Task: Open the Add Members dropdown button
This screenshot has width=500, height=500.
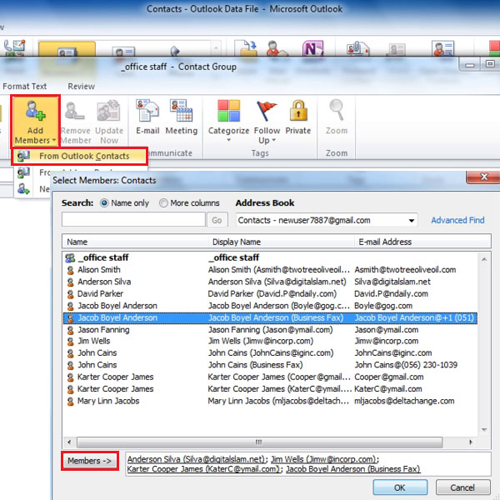Action: (x=35, y=121)
